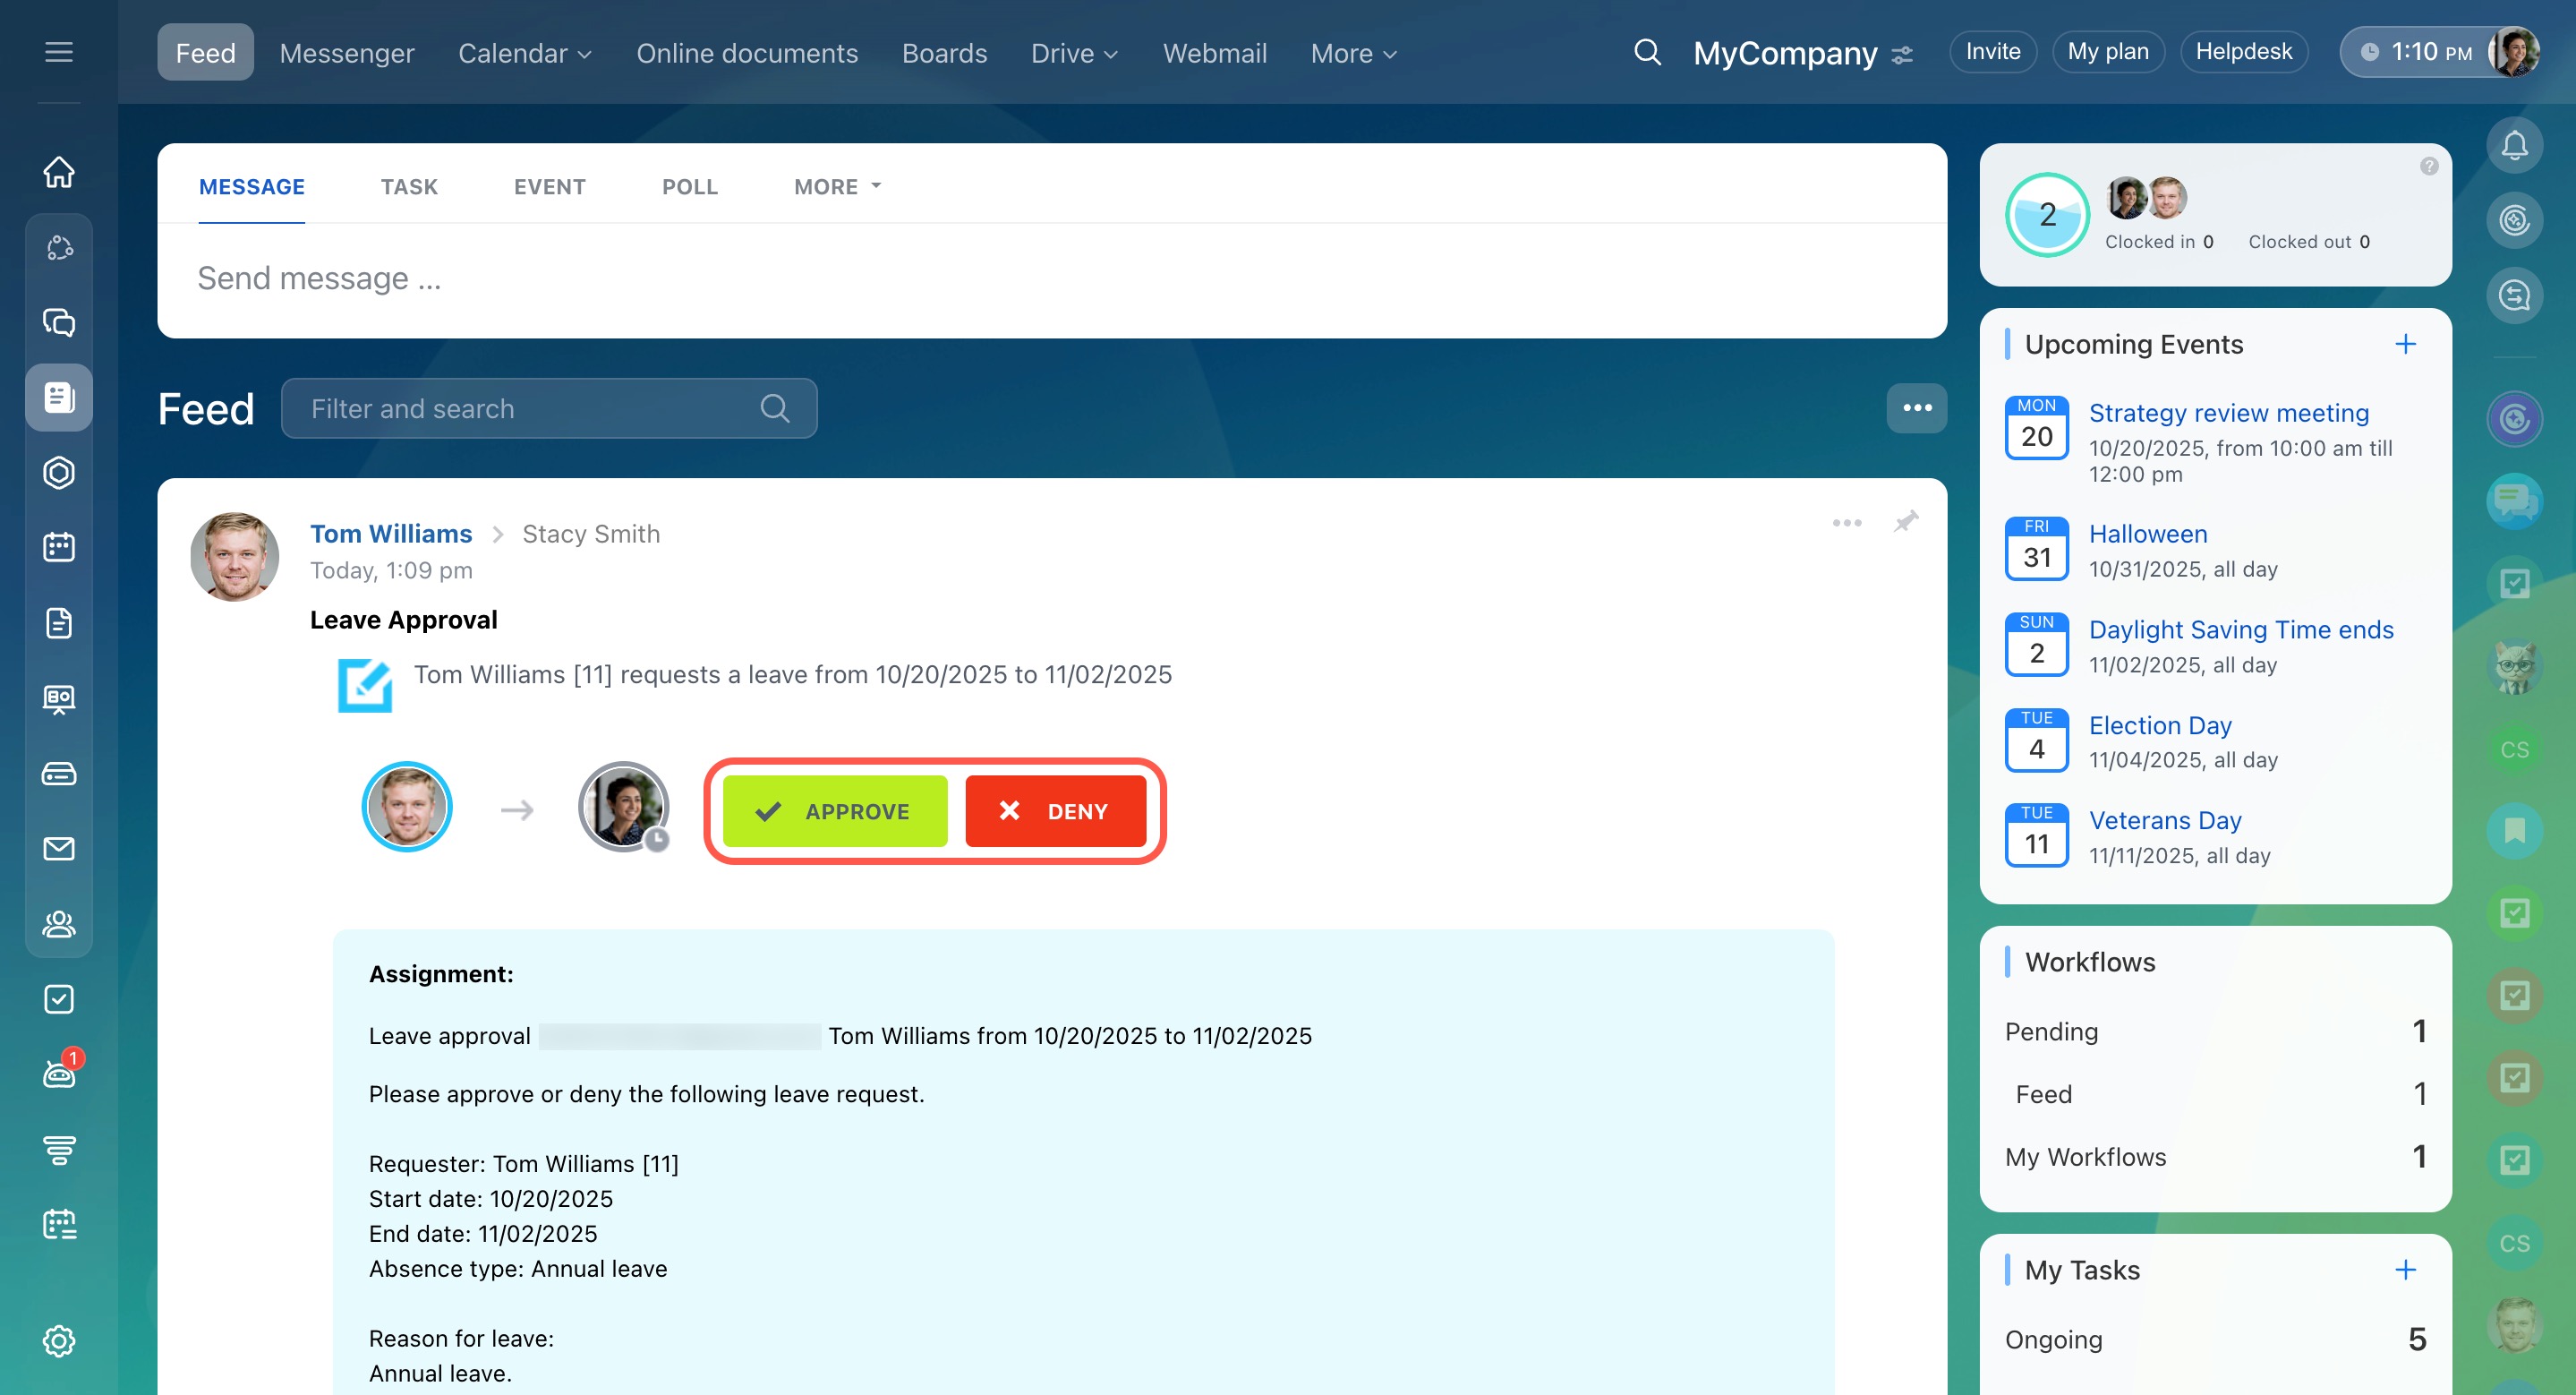
Task: Click the green APPROVE button
Action: pos(835,811)
